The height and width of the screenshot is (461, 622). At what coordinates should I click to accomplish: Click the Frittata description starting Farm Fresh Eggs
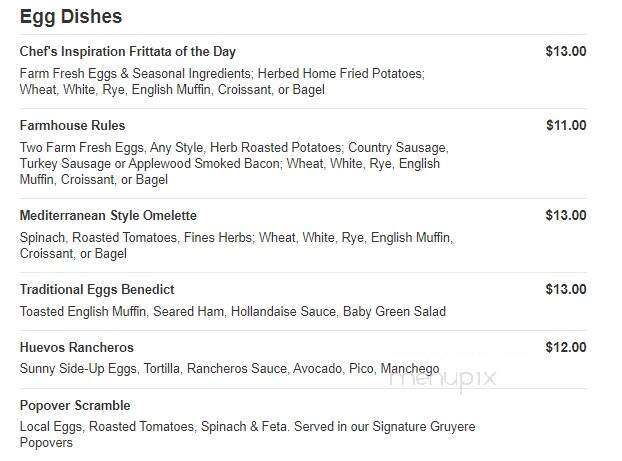pyautogui.click(x=222, y=81)
